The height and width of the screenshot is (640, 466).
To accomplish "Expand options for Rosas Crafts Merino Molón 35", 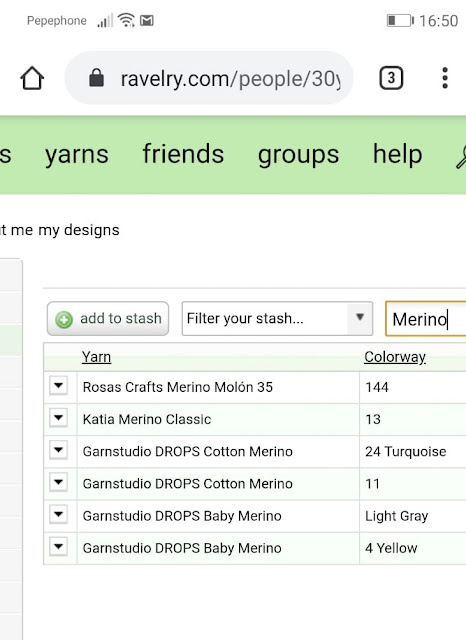I will [58, 386].
